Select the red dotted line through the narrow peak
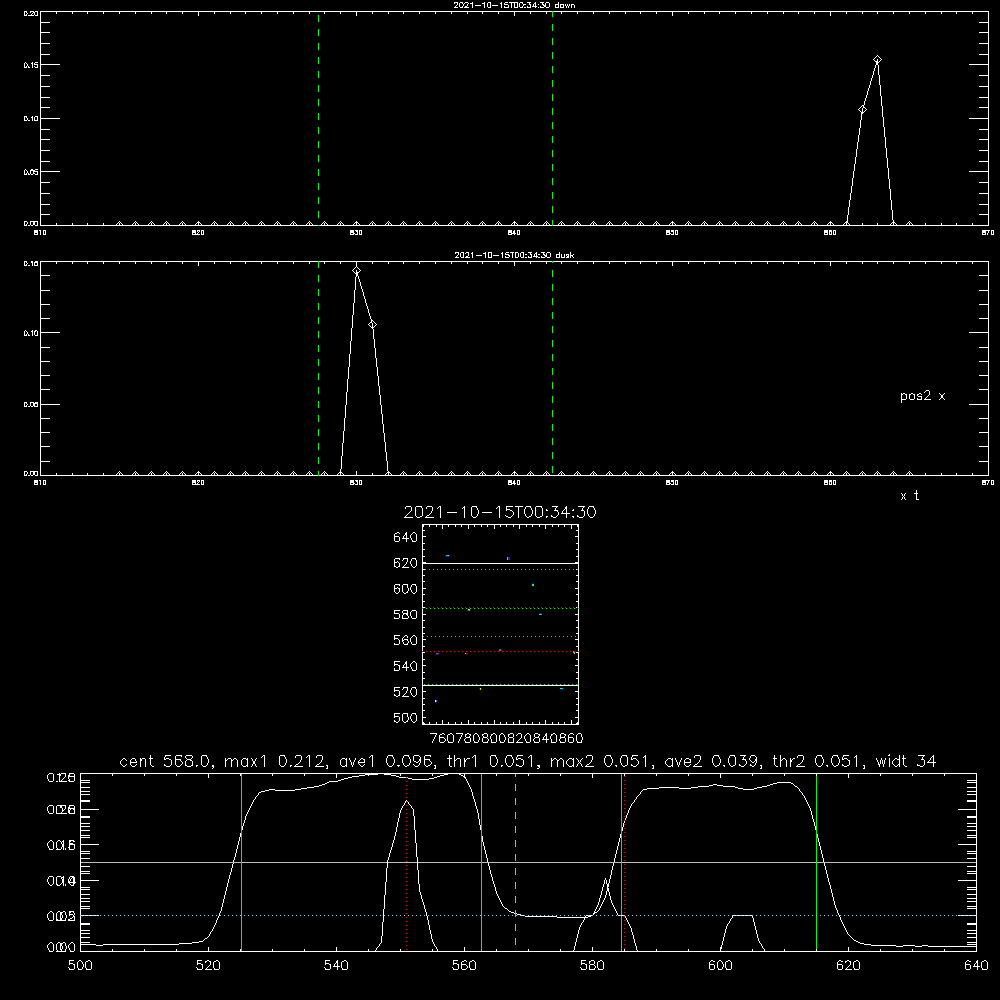This screenshot has width=1000, height=1000. coord(406,861)
